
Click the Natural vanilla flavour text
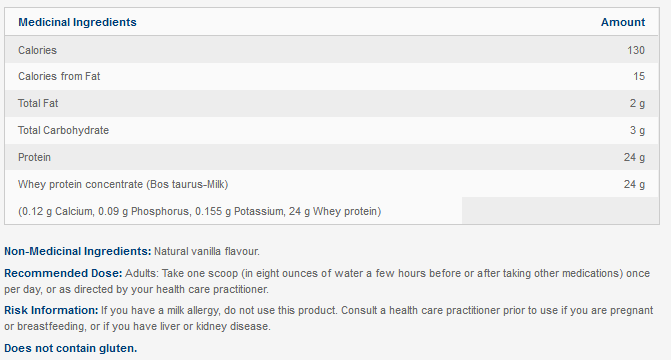[x=207, y=251]
